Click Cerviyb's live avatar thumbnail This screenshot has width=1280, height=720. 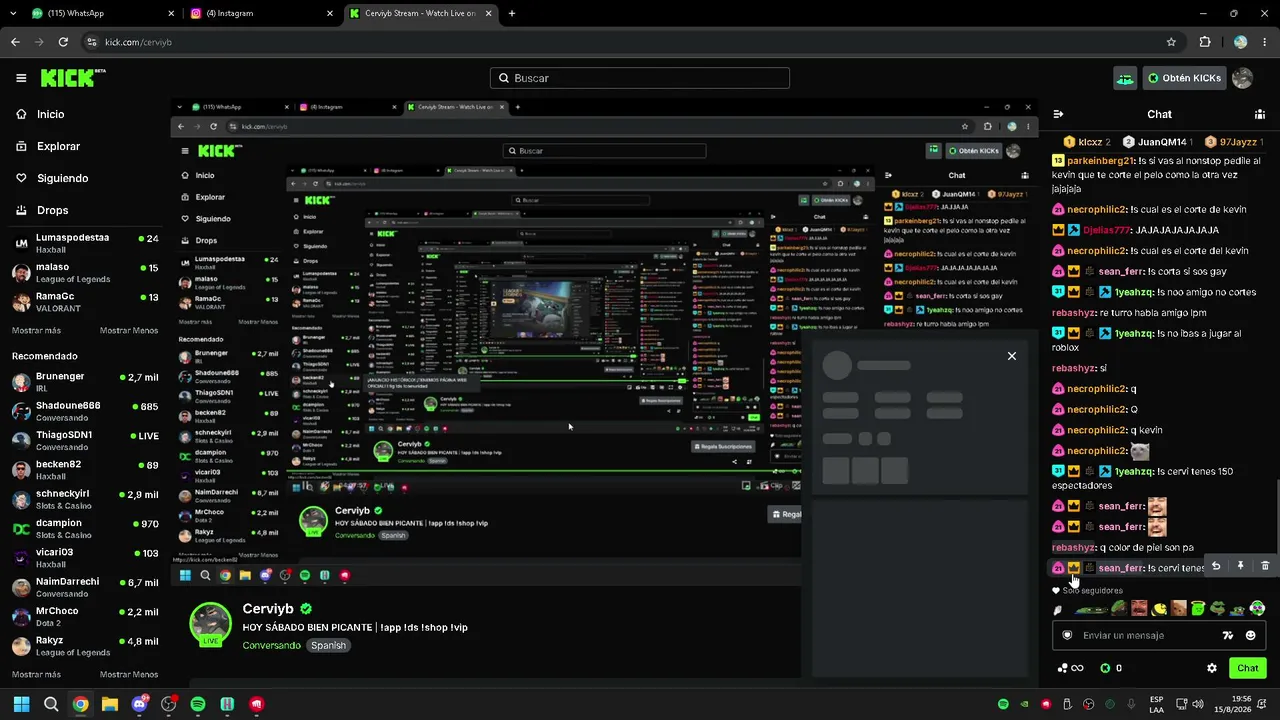click(x=211, y=624)
